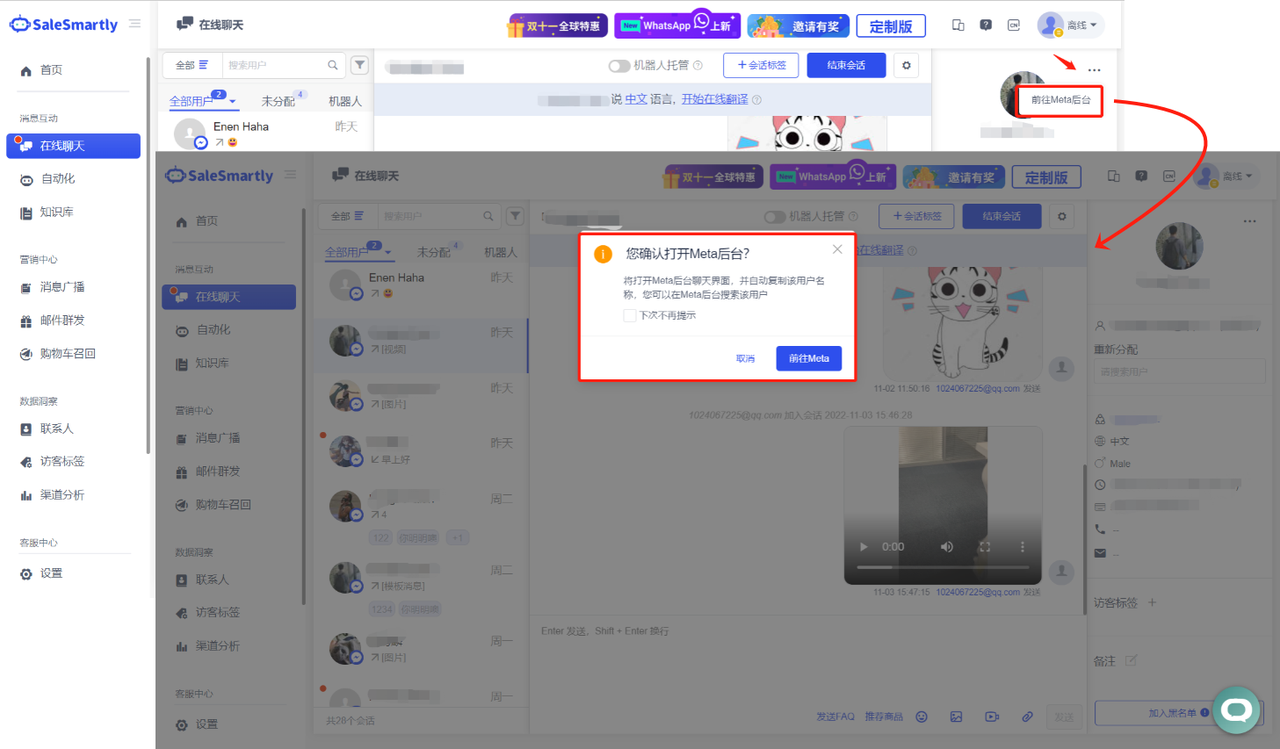Click the send image icon in the composer
Viewport: 1280px width, 749px height.
pos(957,716)
